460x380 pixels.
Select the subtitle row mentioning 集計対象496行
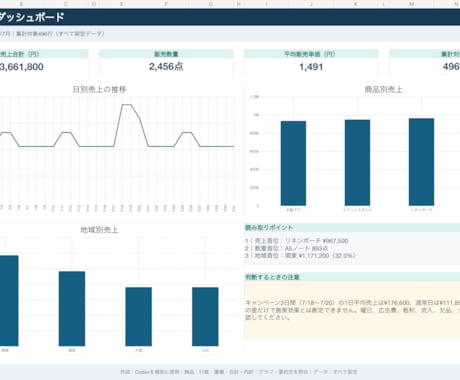pos(230,34)
